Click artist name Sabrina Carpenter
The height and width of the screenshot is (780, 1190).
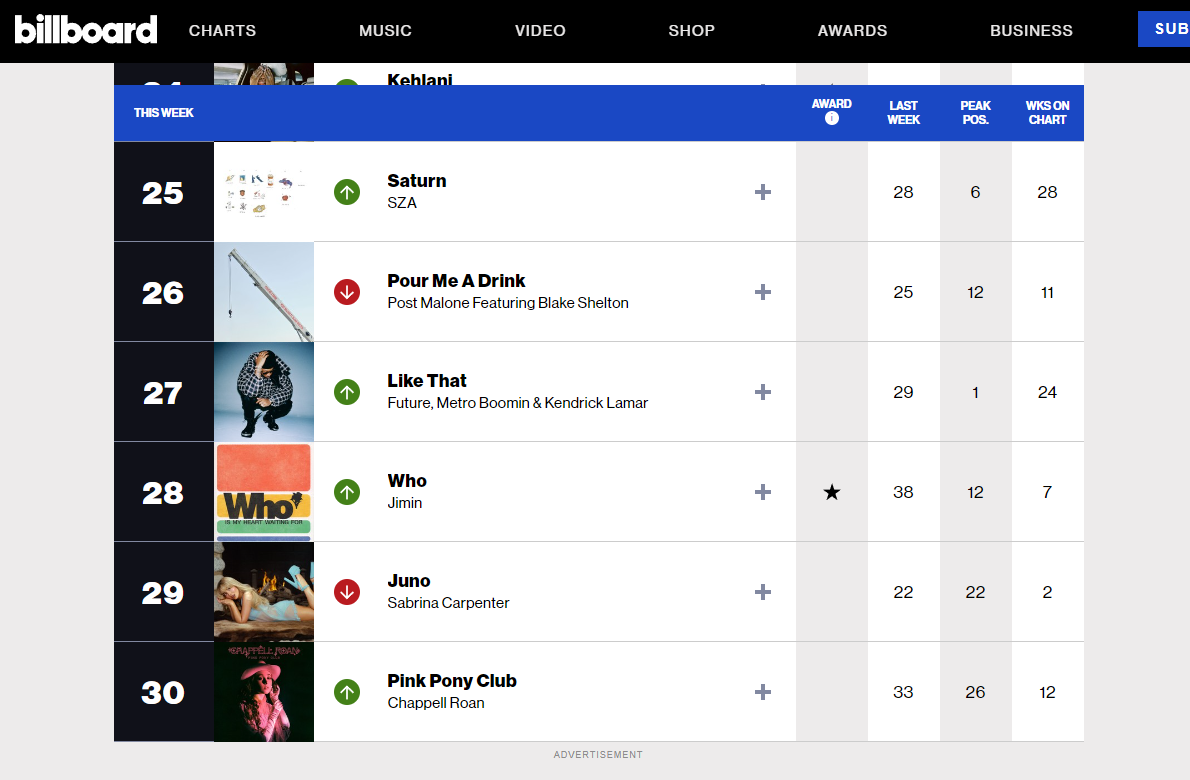pos(448,603)
